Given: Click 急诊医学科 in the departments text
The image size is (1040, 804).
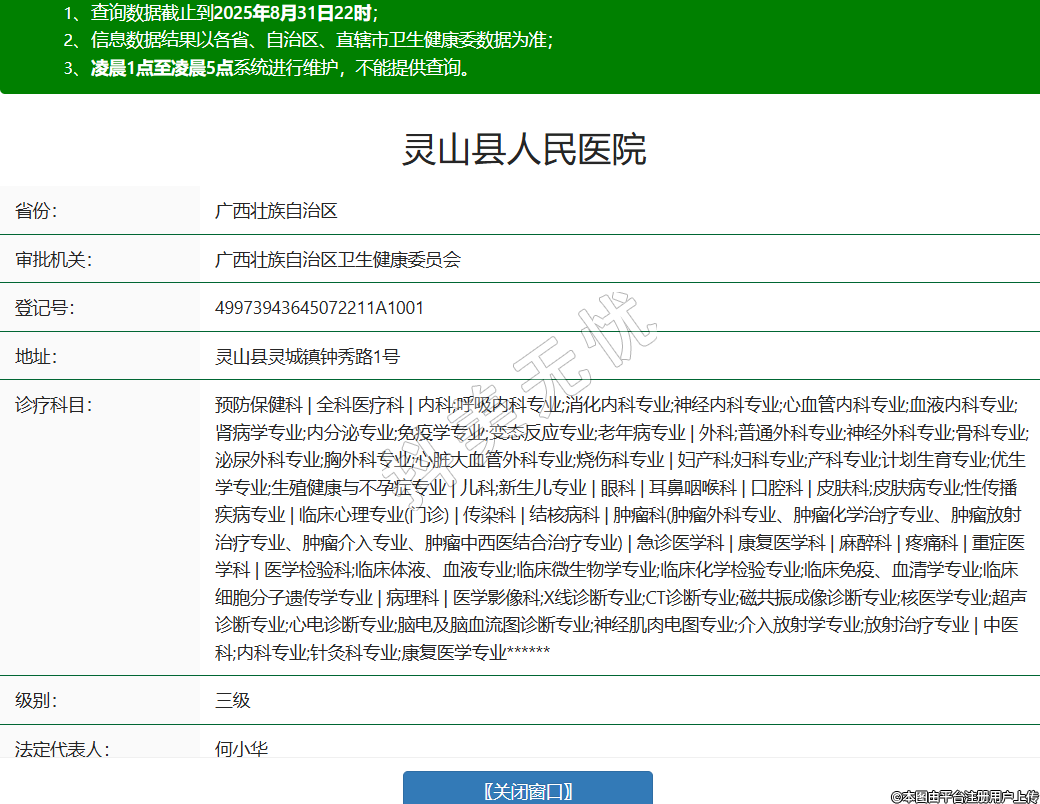Looking at the screenshot, I should (x=680, y=543).
